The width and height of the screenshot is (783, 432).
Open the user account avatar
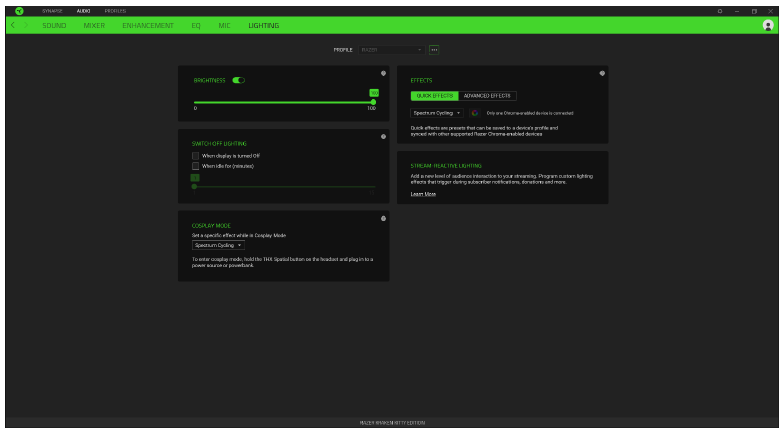[768, 25]
